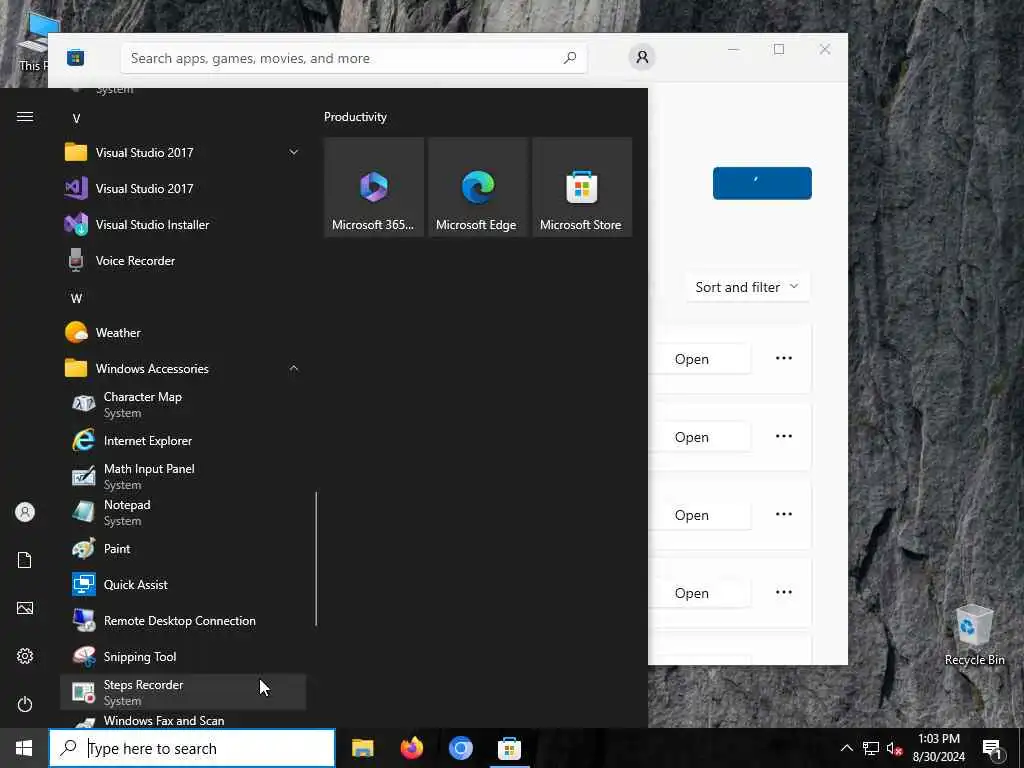Click the Start menu app list scrollbar
The height and width of the screenshot is (768, 1024).
[316, 559]
